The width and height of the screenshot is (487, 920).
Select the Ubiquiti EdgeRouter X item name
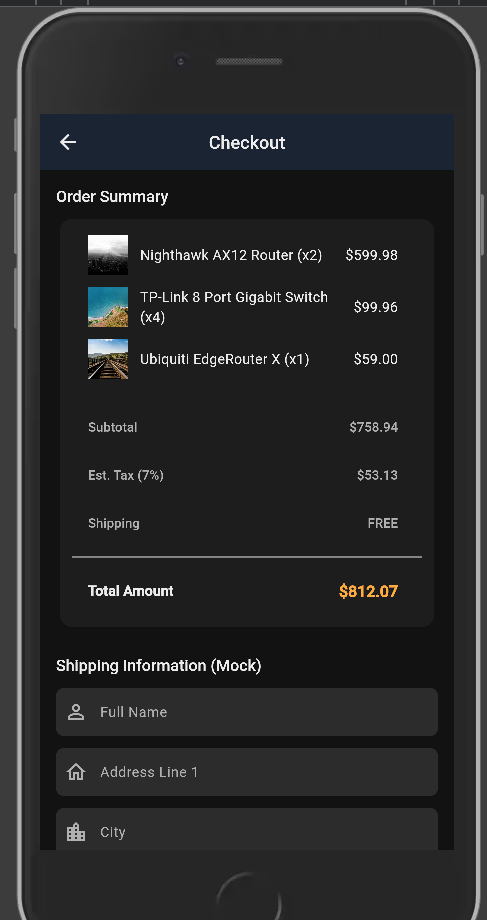pos(224,359)
